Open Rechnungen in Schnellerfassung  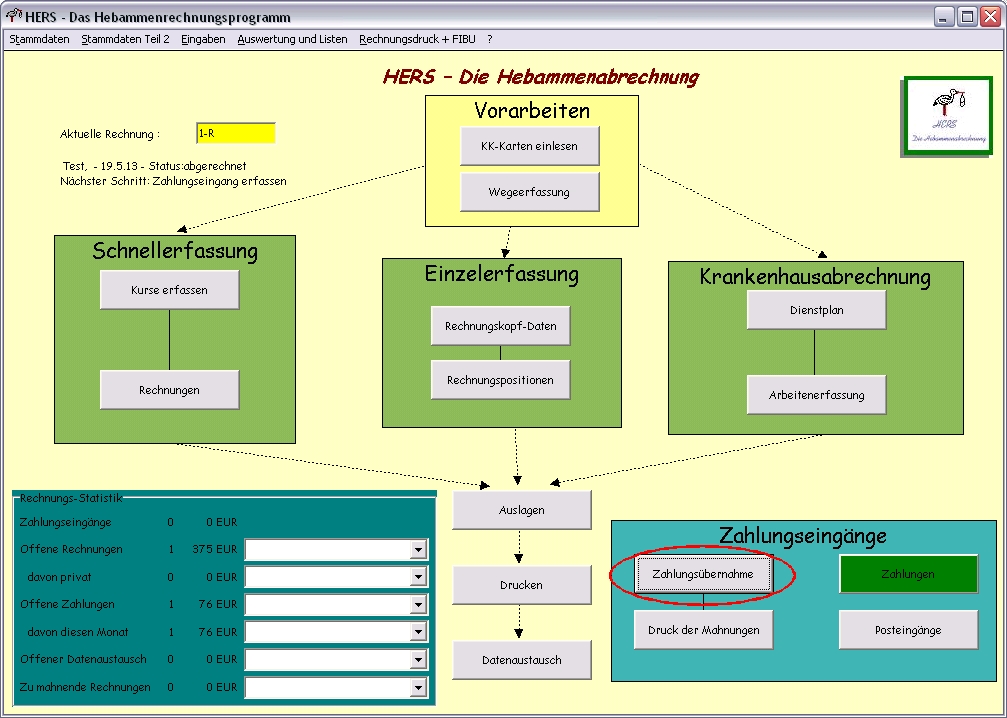coord(170,390)
